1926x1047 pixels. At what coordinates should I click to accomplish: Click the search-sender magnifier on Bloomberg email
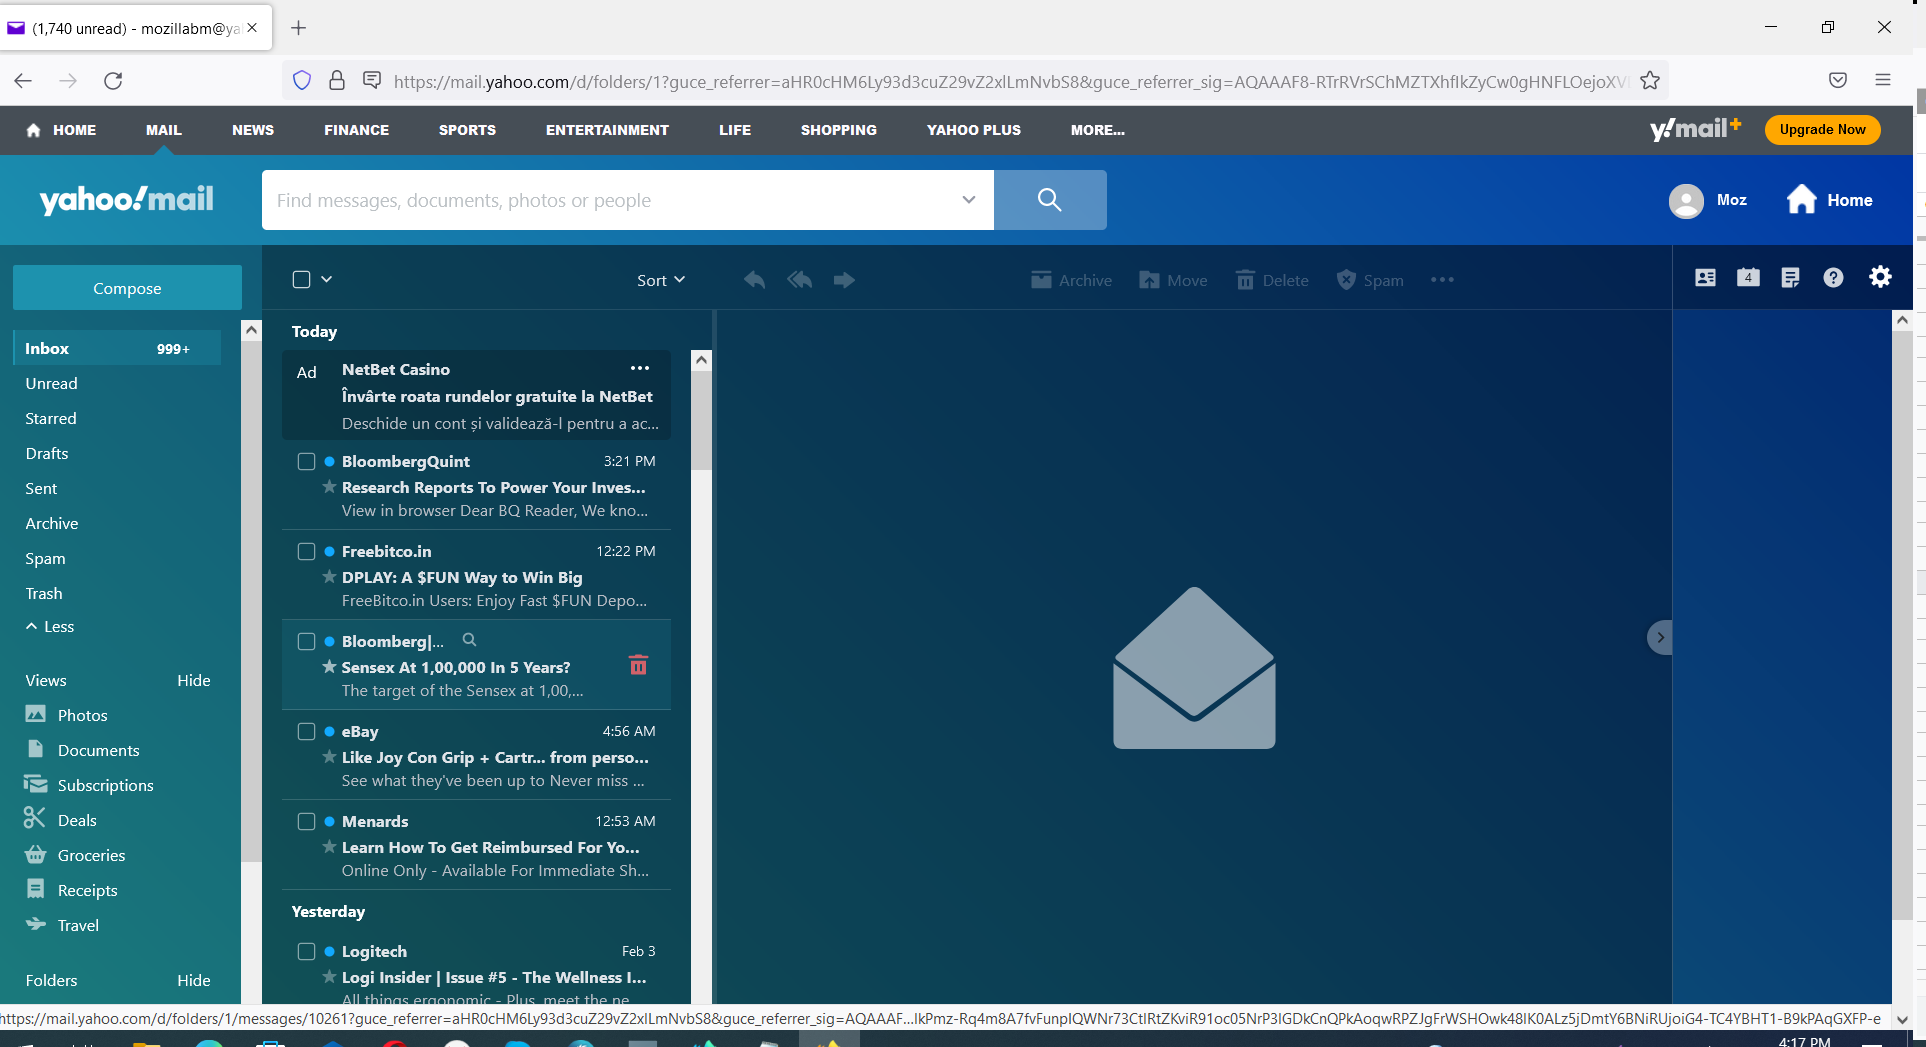pyautogui.click(x=469, y=640)
